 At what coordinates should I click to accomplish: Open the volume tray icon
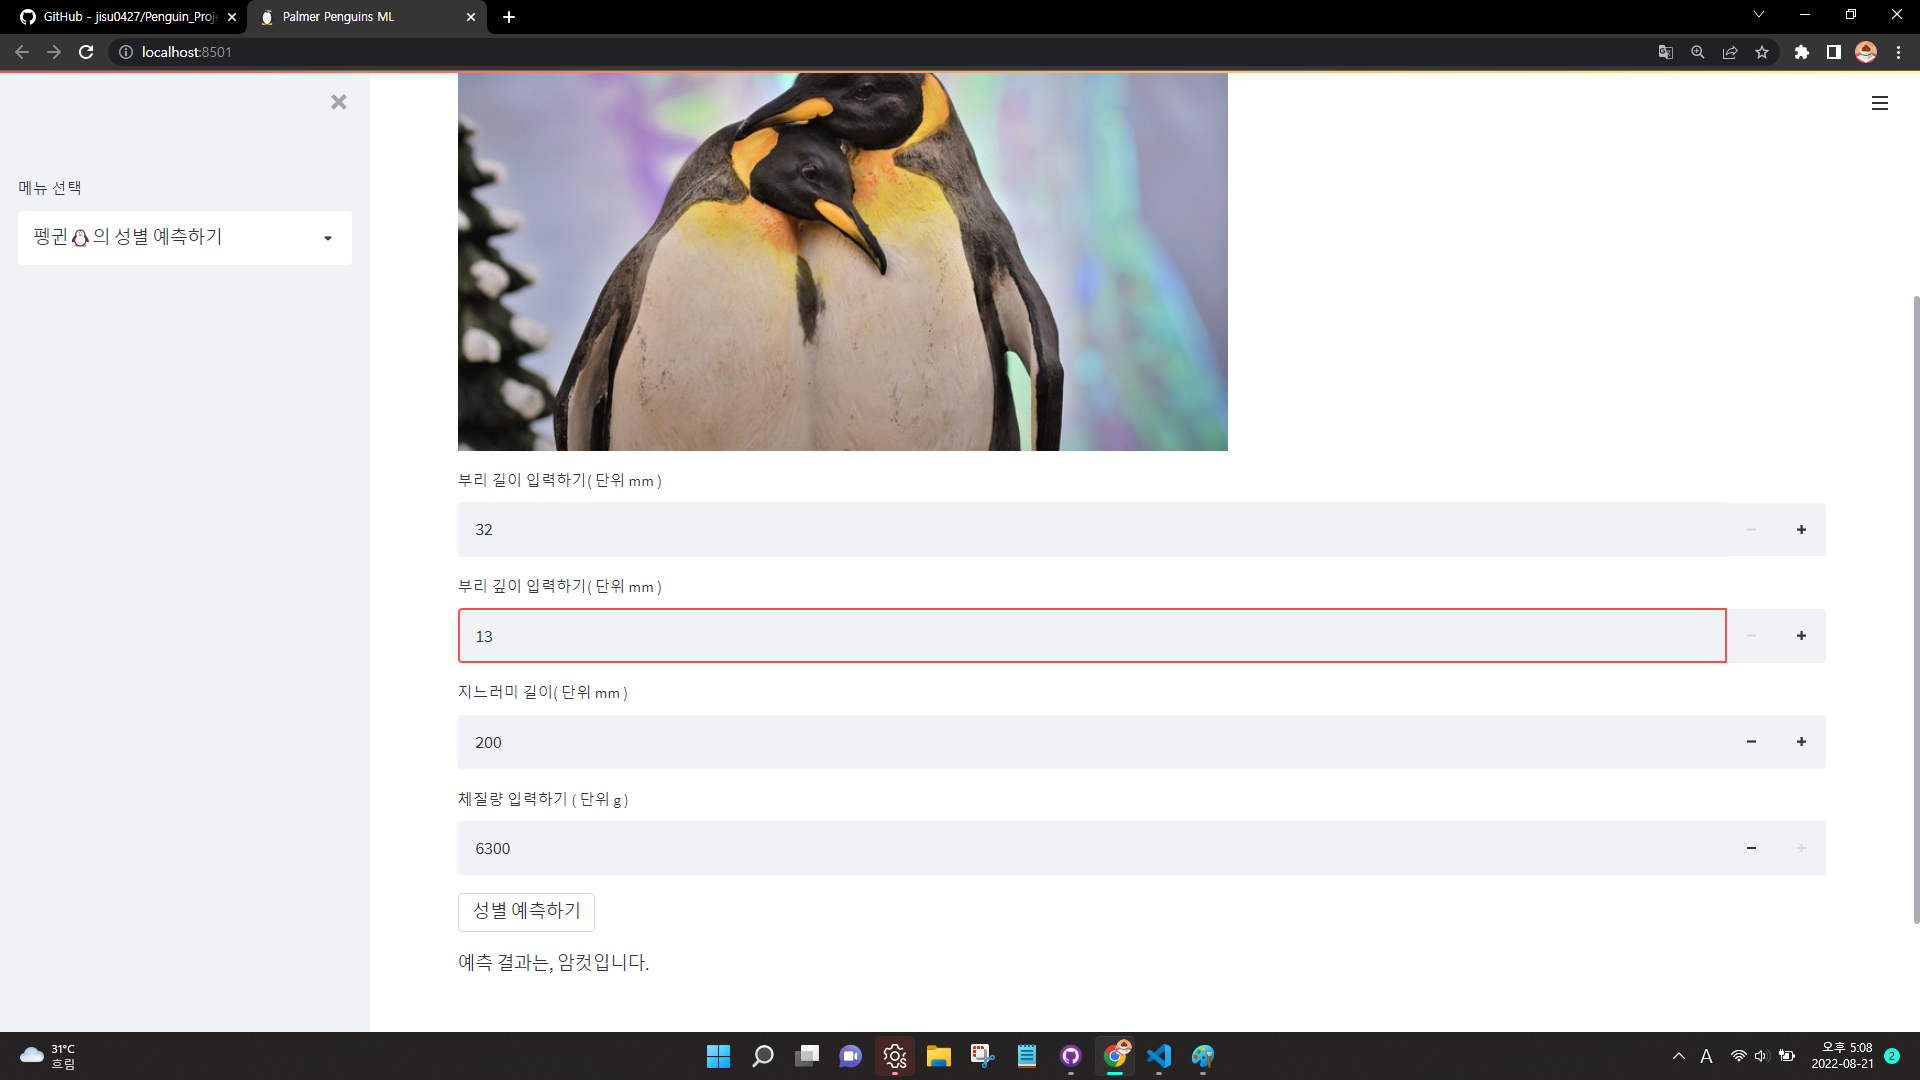1762,1056
